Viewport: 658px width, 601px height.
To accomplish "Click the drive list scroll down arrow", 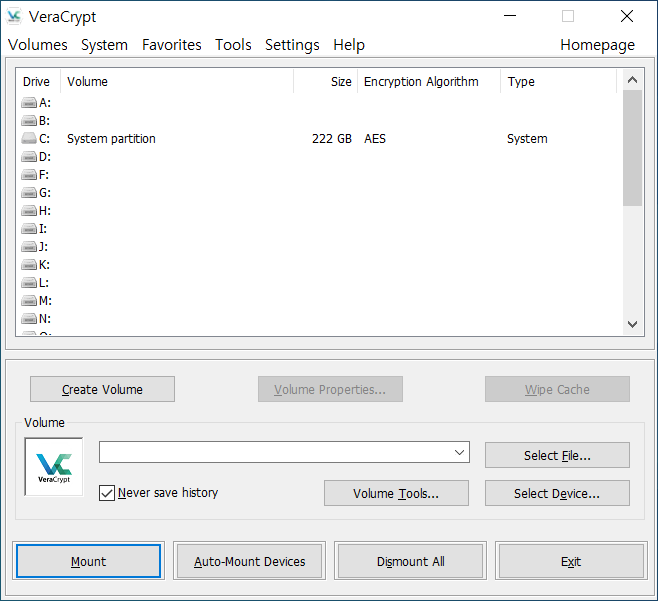I will pos(632,324).
